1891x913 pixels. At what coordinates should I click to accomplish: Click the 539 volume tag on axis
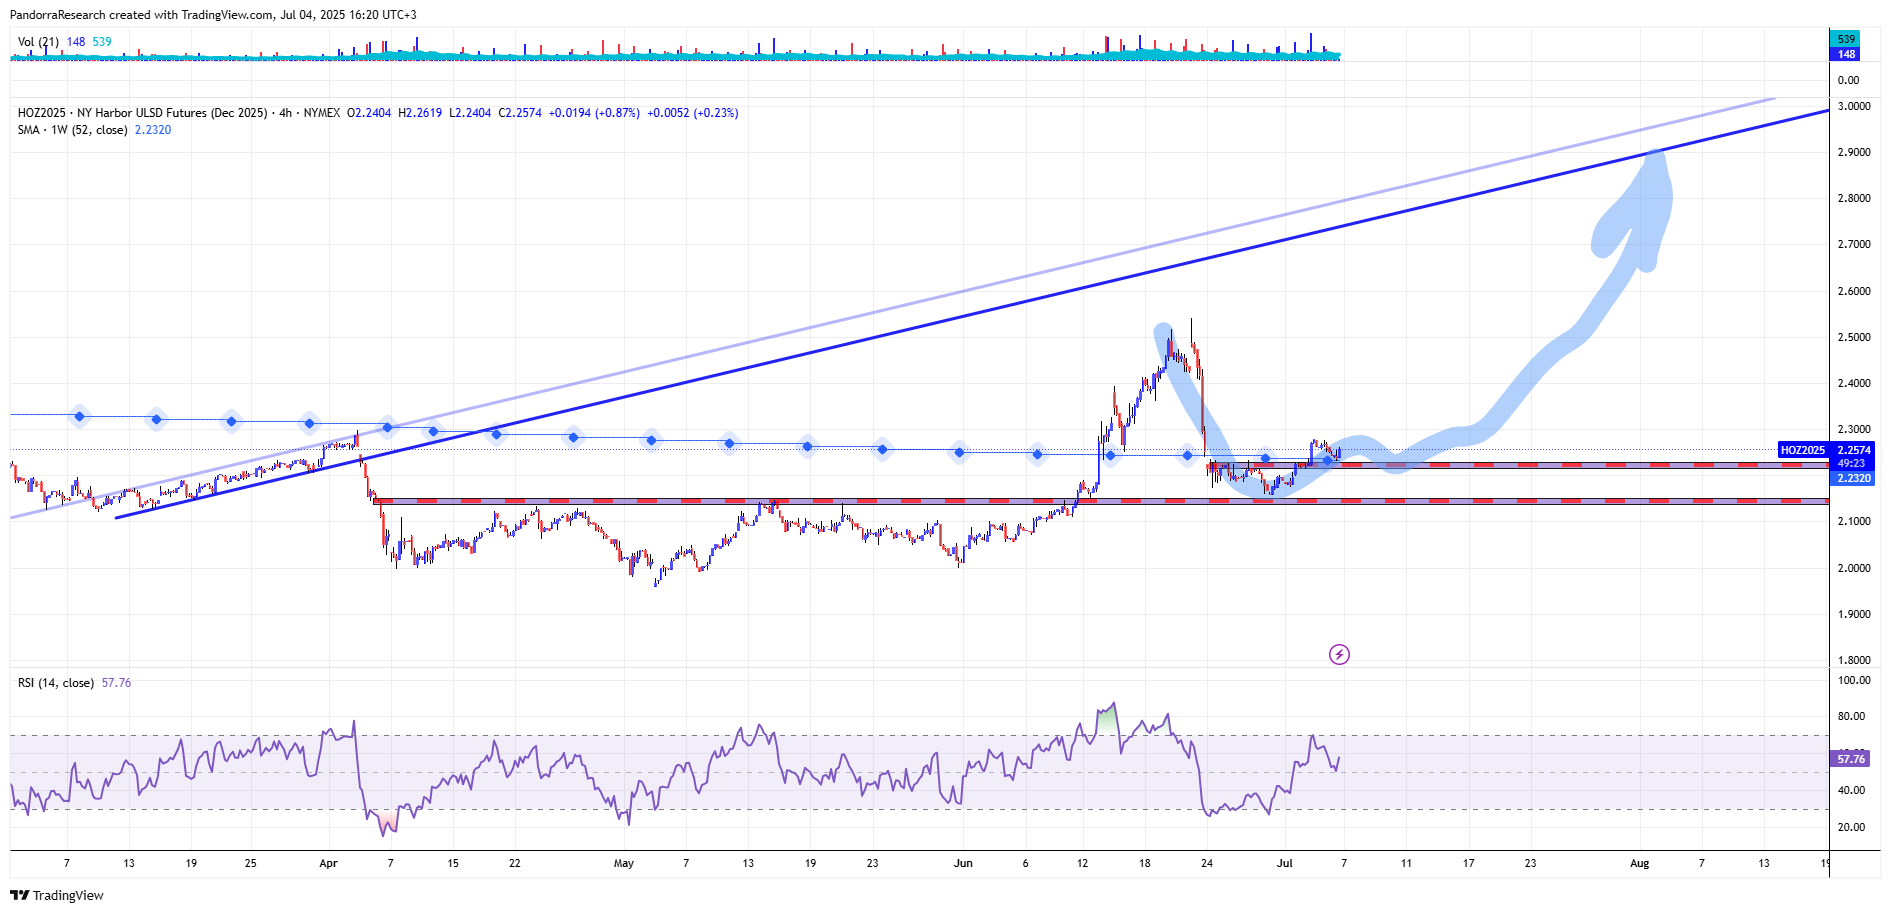(x=1846, y=39)
